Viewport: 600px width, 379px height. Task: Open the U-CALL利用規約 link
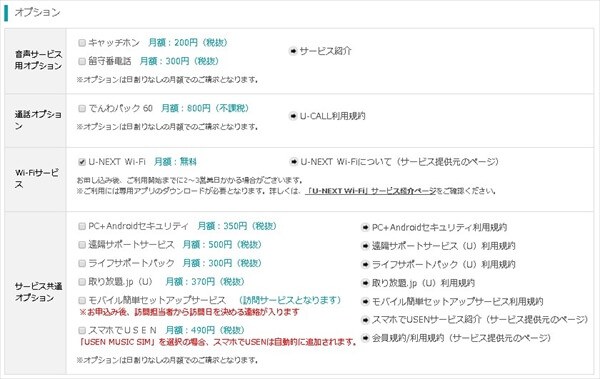pos(333,116)
